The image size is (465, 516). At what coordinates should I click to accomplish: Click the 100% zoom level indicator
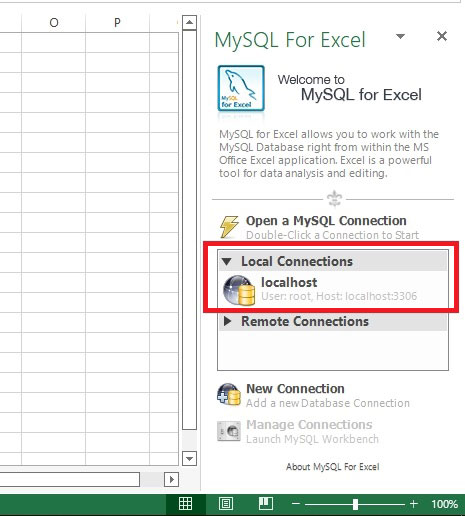pyautogui.click(x=444, y=504)
